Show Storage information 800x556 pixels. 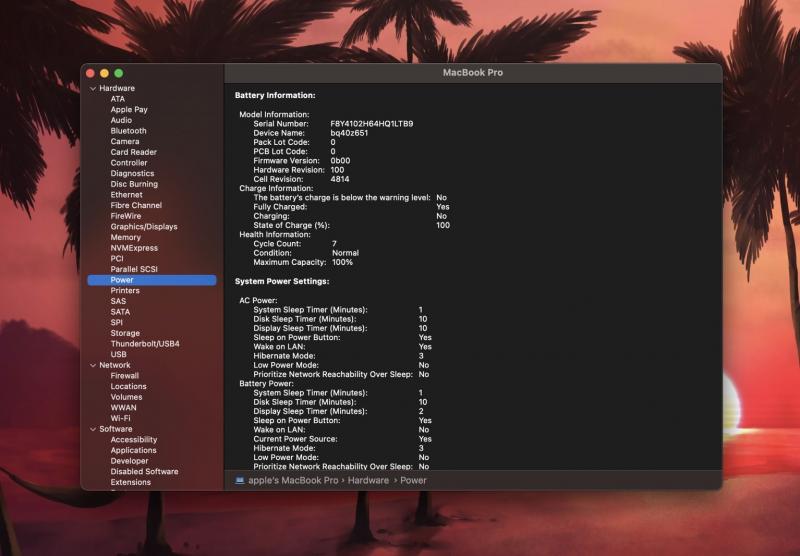125,333
